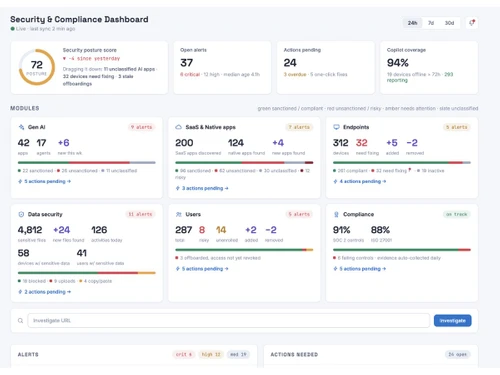The height and width of the screenshot is (375, 500).
Task: Switch to 7d time range
Action: pyautogui.click(x=431, y=23)
